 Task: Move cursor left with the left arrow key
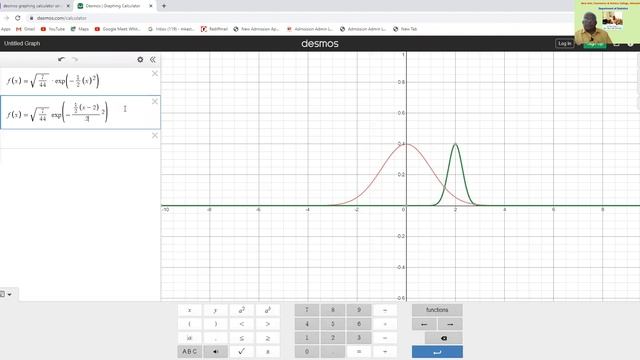coord(424,324)
